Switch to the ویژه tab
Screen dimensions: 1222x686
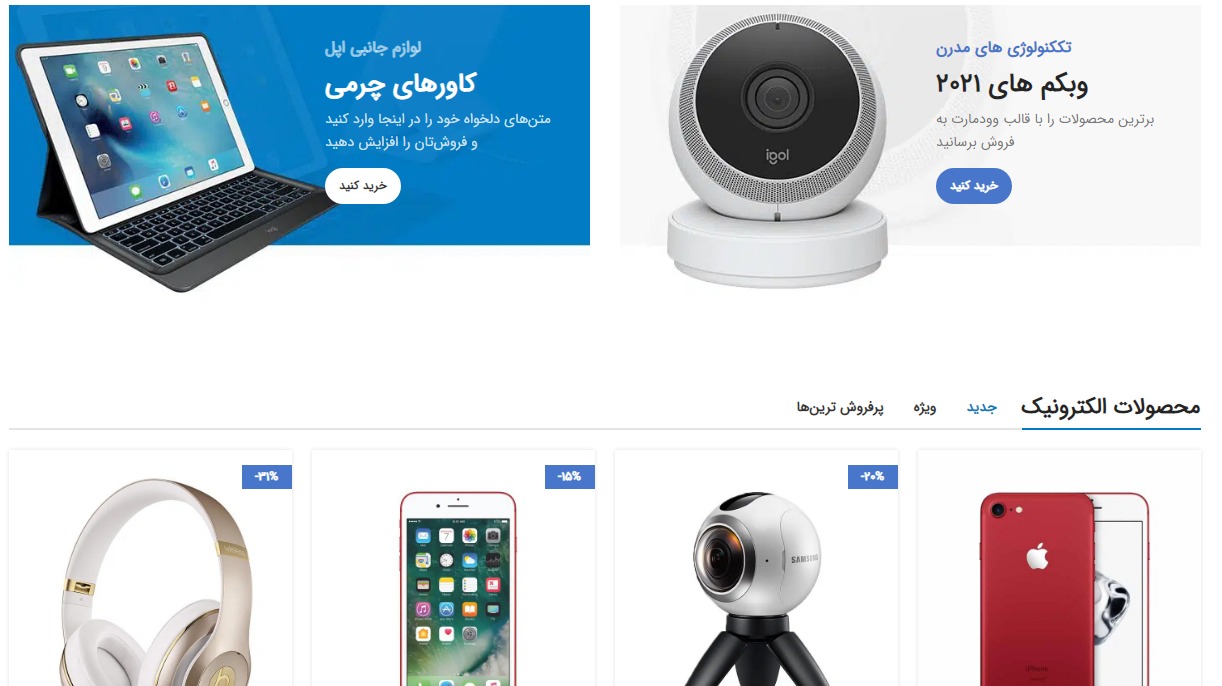(925, 408)
